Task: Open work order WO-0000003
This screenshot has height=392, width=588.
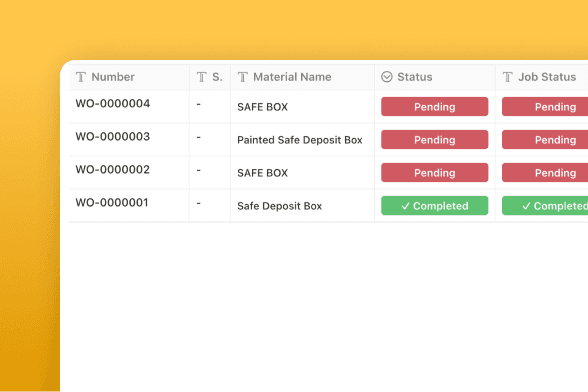Action: pyautogui.click(x=112, y=137)
